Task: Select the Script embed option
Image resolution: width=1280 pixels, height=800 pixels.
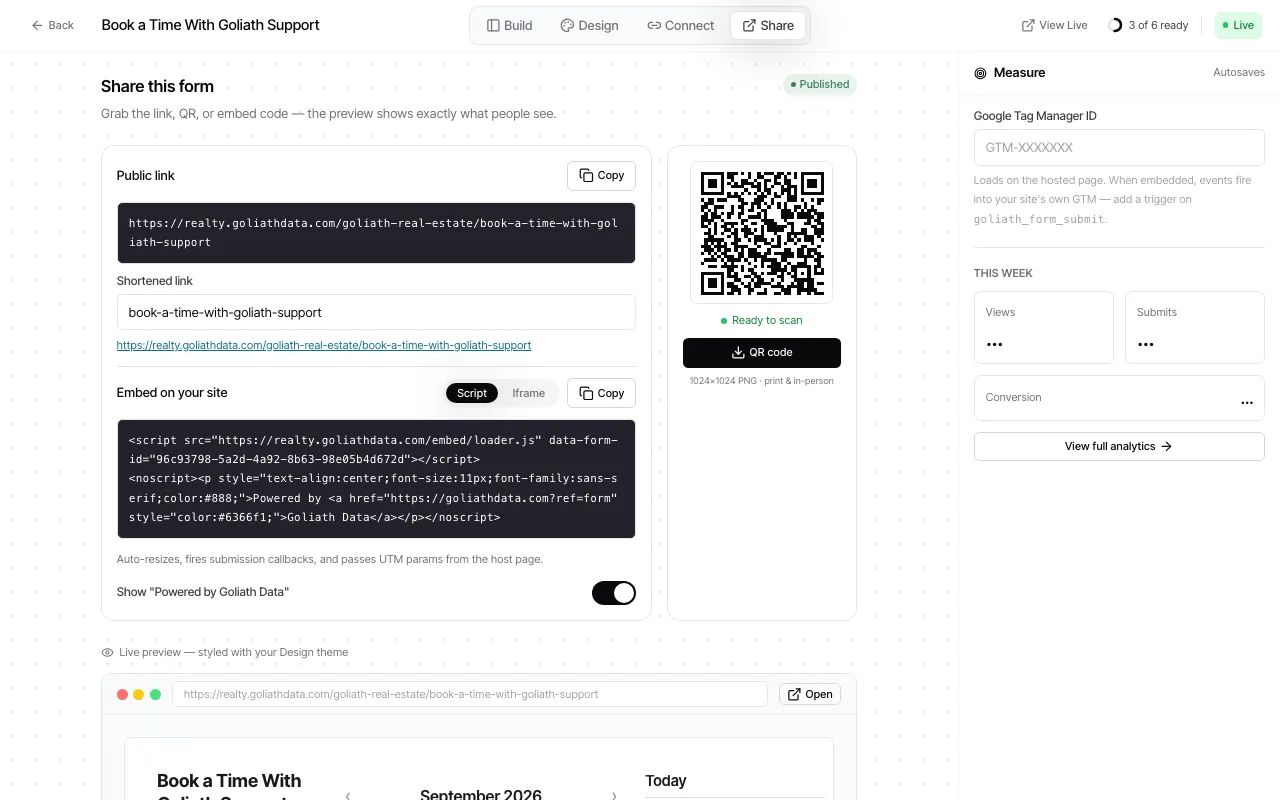Action: click(472, 393)
